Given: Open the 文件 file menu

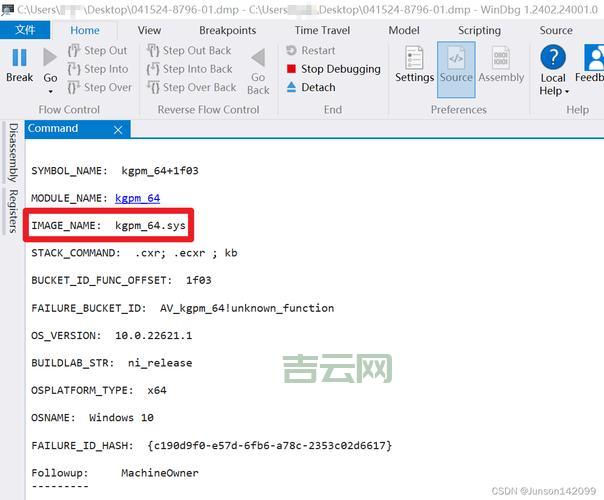Looking at the screenshot, I should pyautogui.click(x=26, y=30).
